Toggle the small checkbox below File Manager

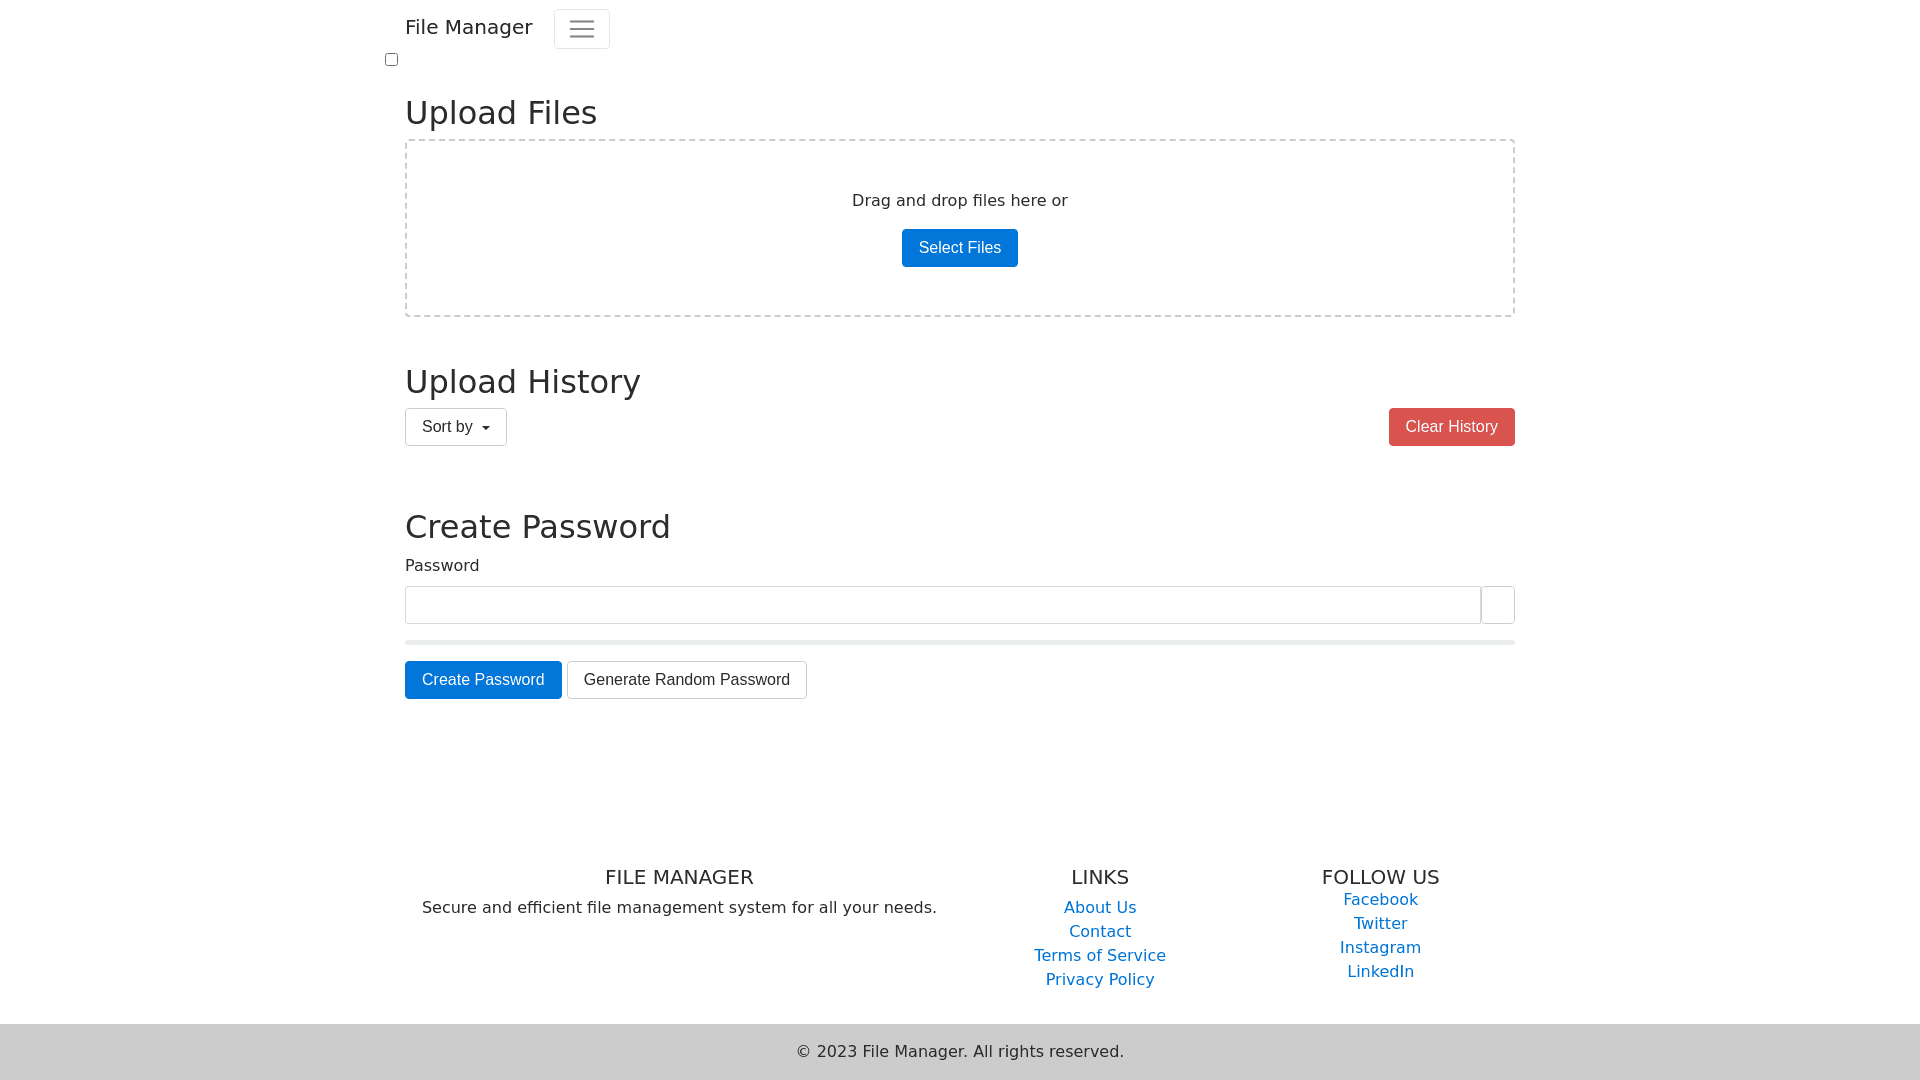pyautogui.click(x=391, y=60)
